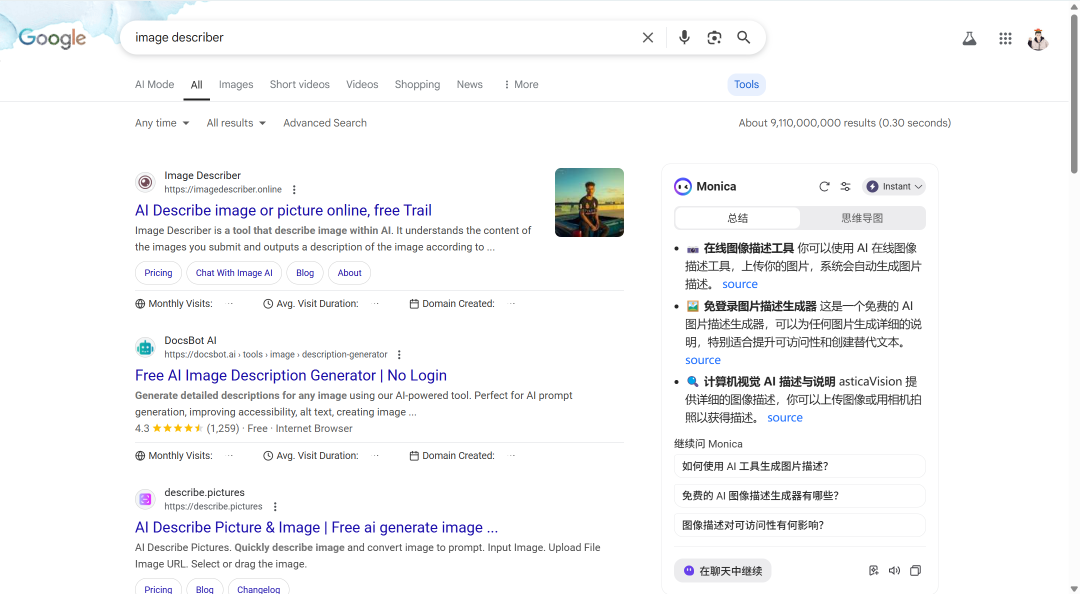Start voice search with the microphone icon
This screenshot has height=594, width=1080.
click(x=684, y=37)
